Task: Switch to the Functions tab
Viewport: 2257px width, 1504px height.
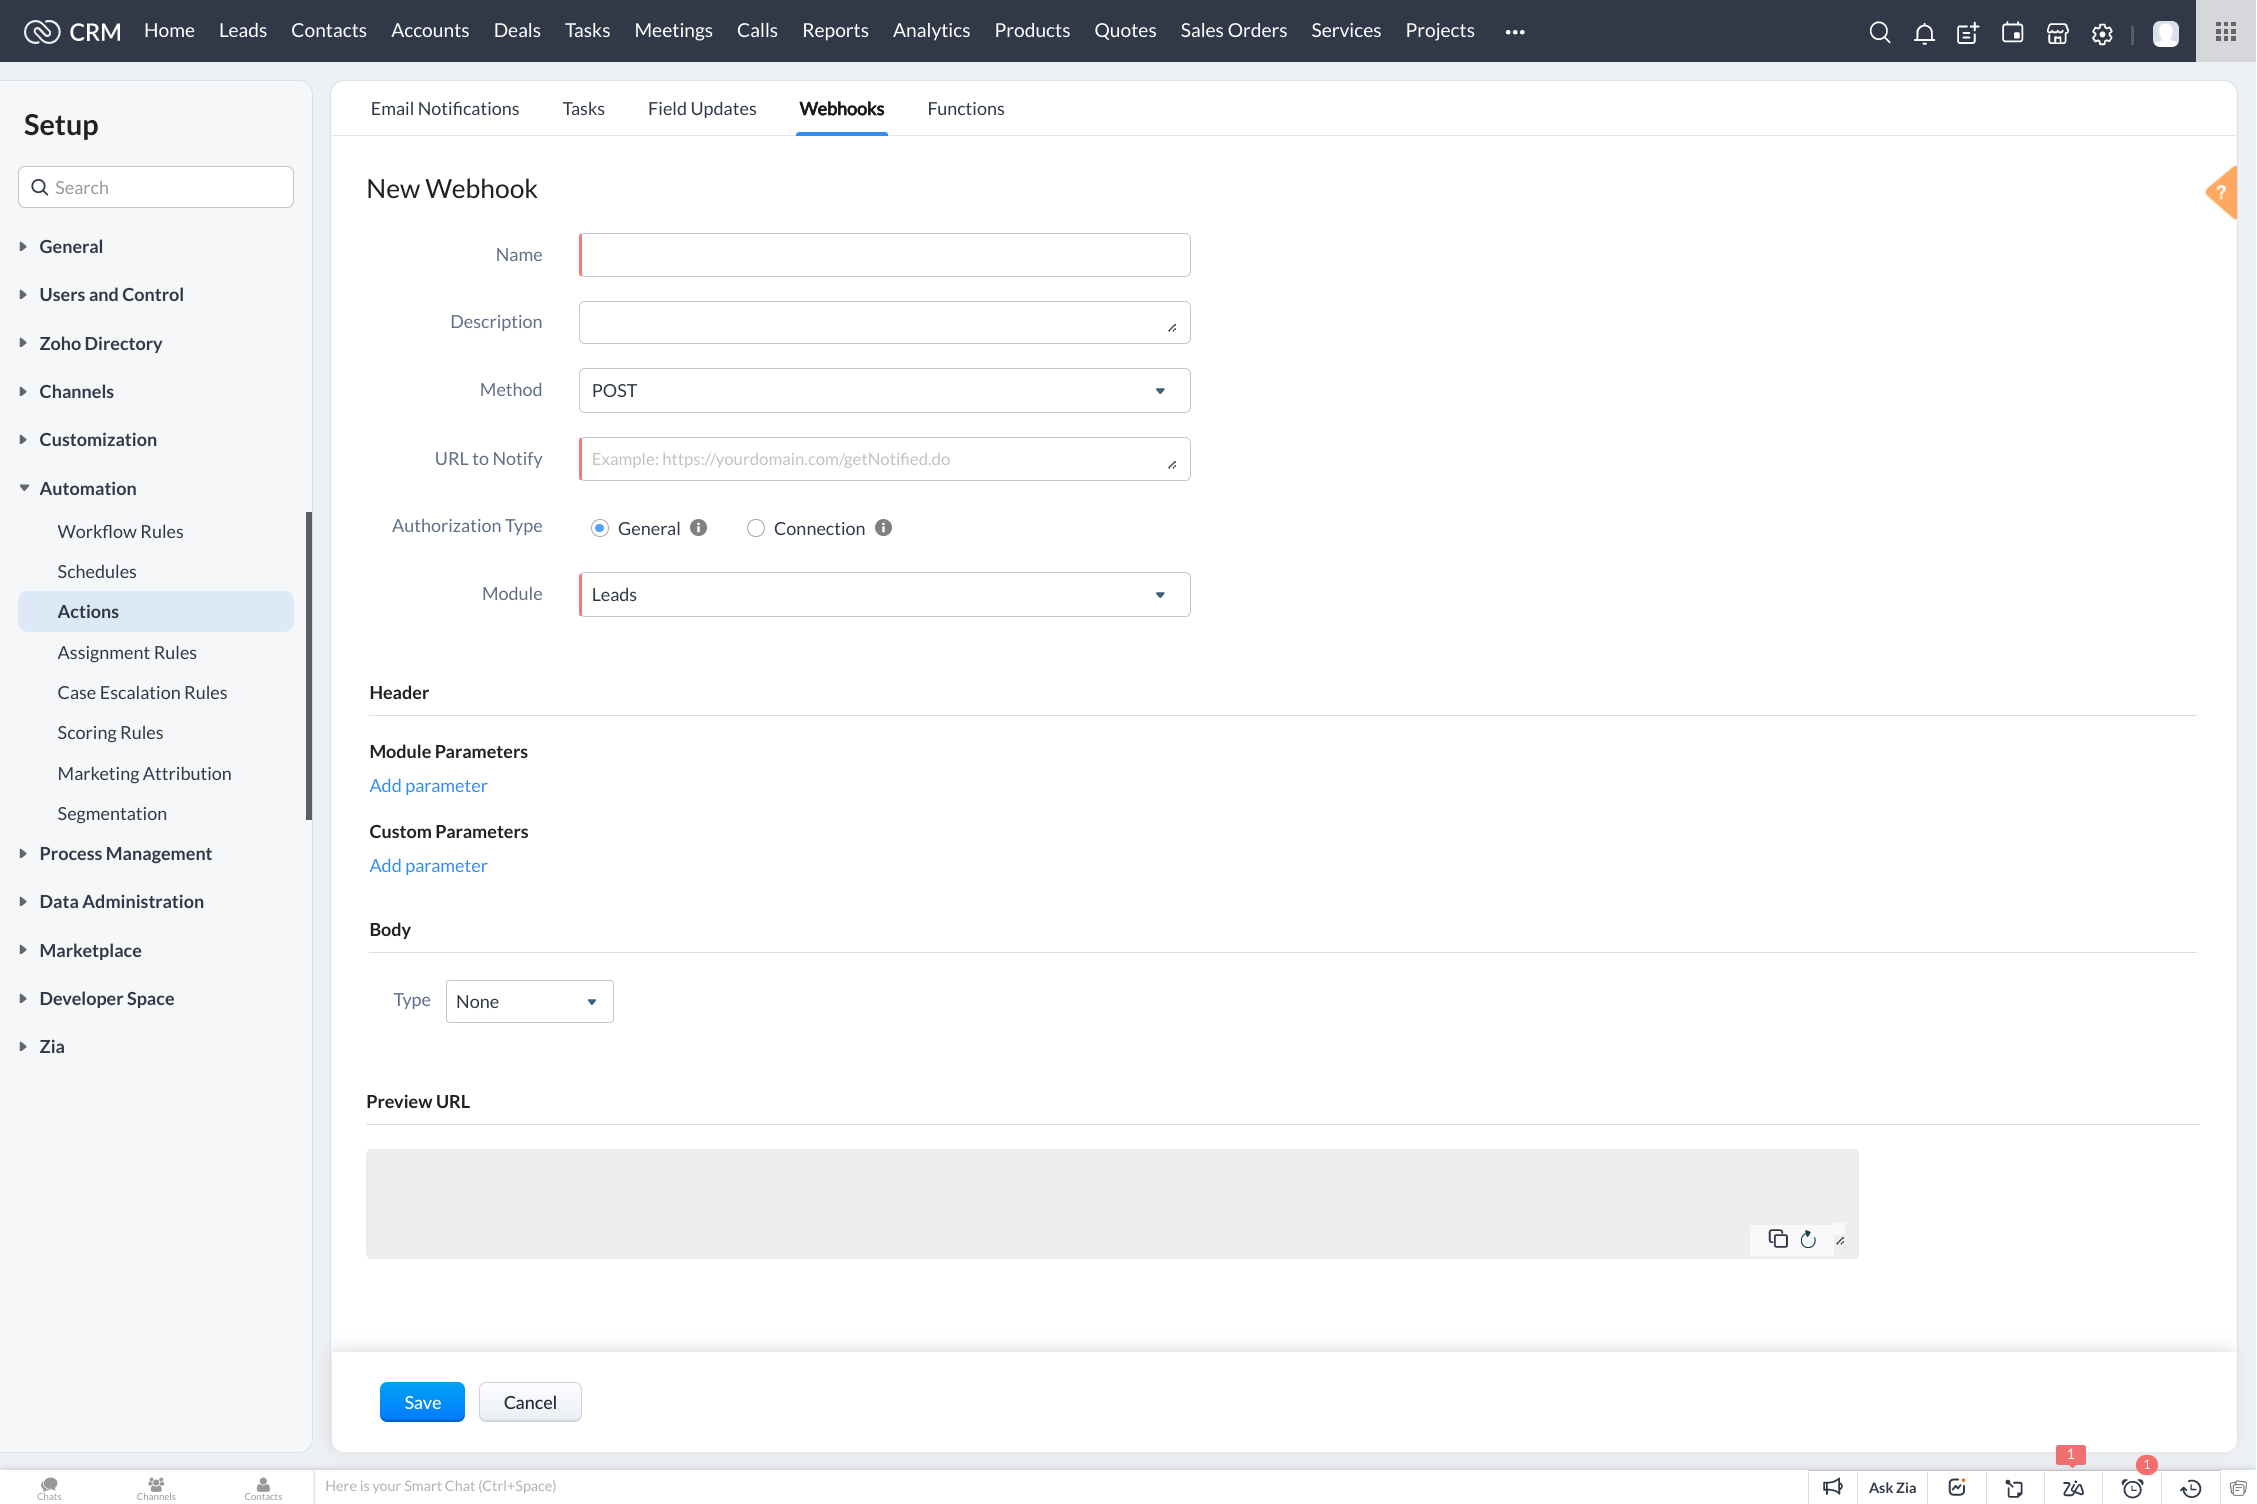Action: coord(965,107)
